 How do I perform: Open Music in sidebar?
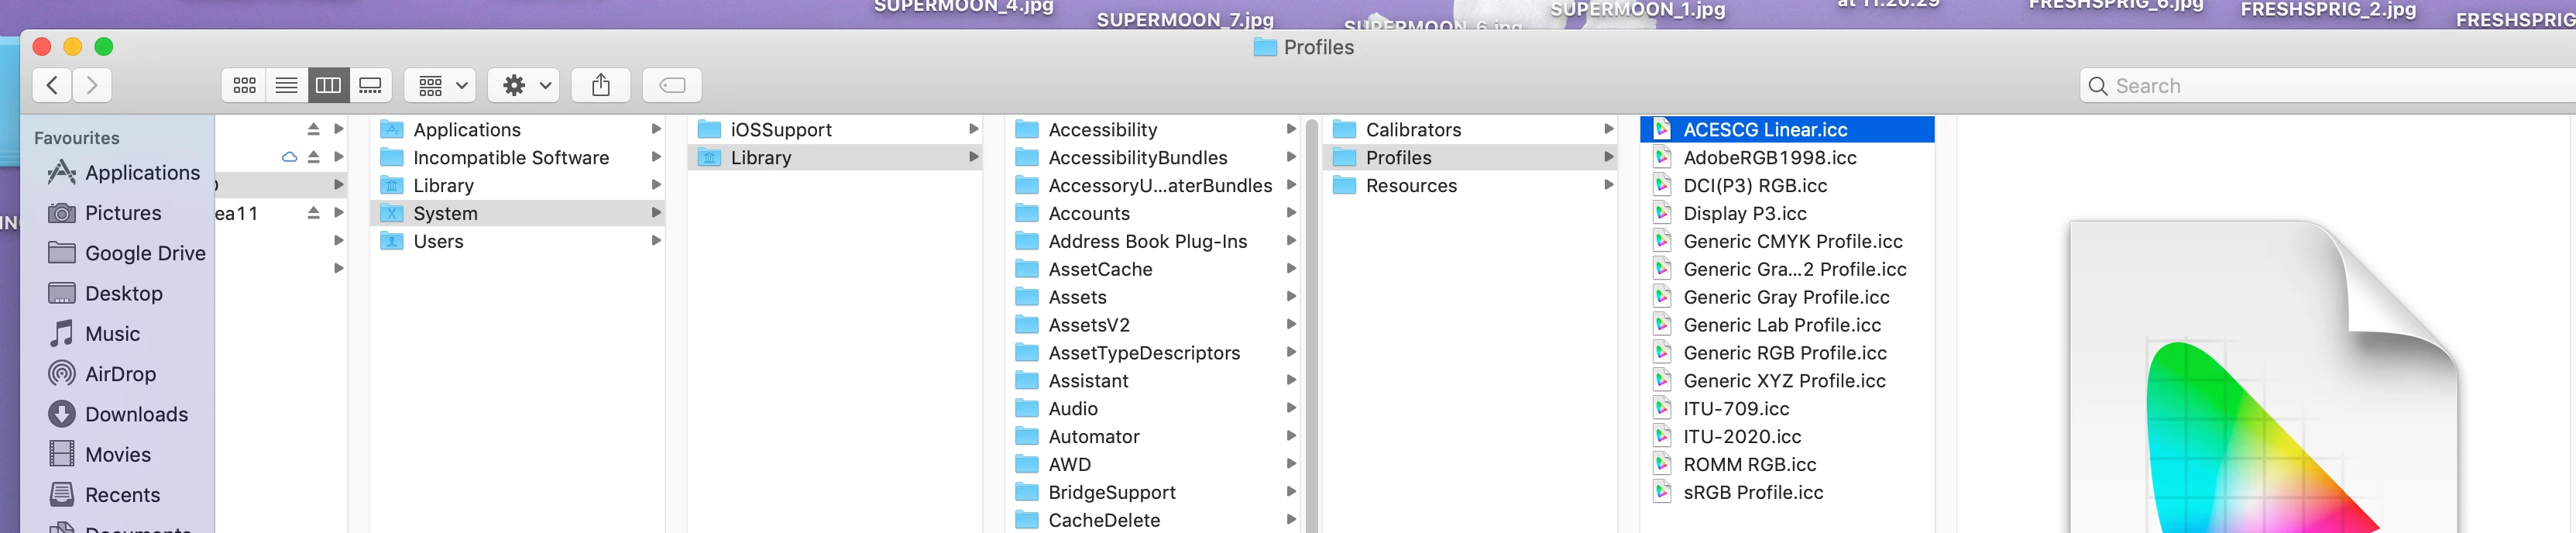(94, 334)
